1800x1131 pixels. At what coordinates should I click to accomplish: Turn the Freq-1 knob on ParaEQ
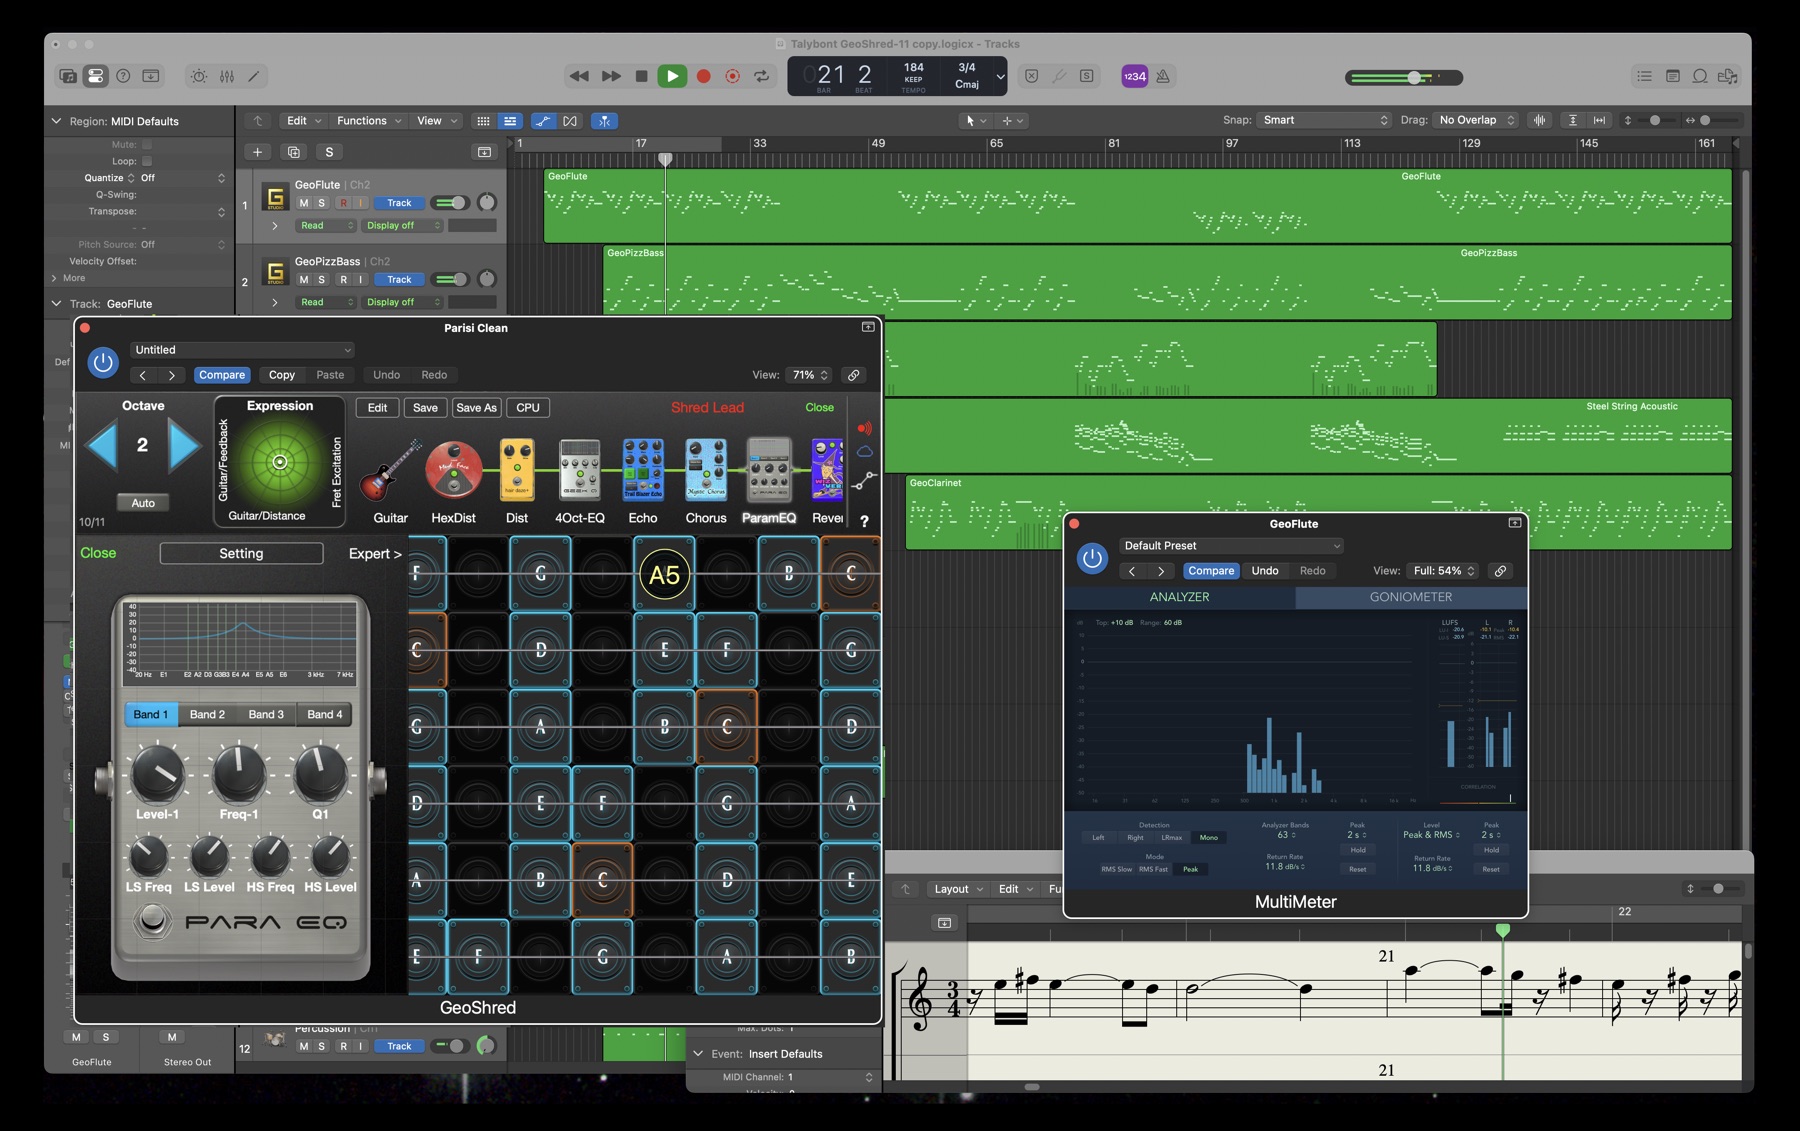[x=239, y=773]
